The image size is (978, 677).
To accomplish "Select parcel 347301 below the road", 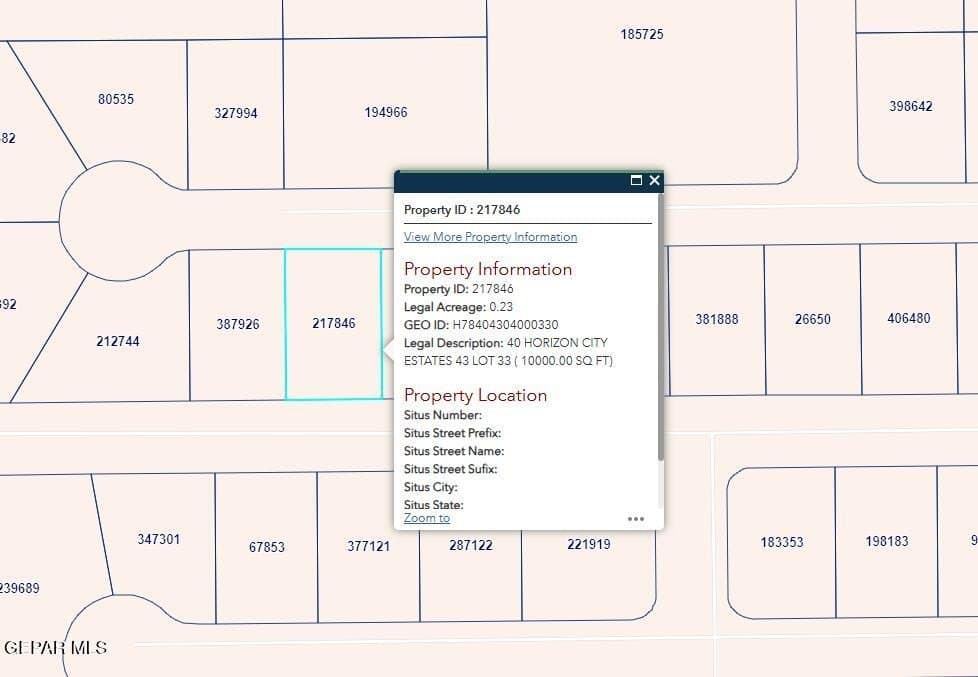I will click(157, 539).
